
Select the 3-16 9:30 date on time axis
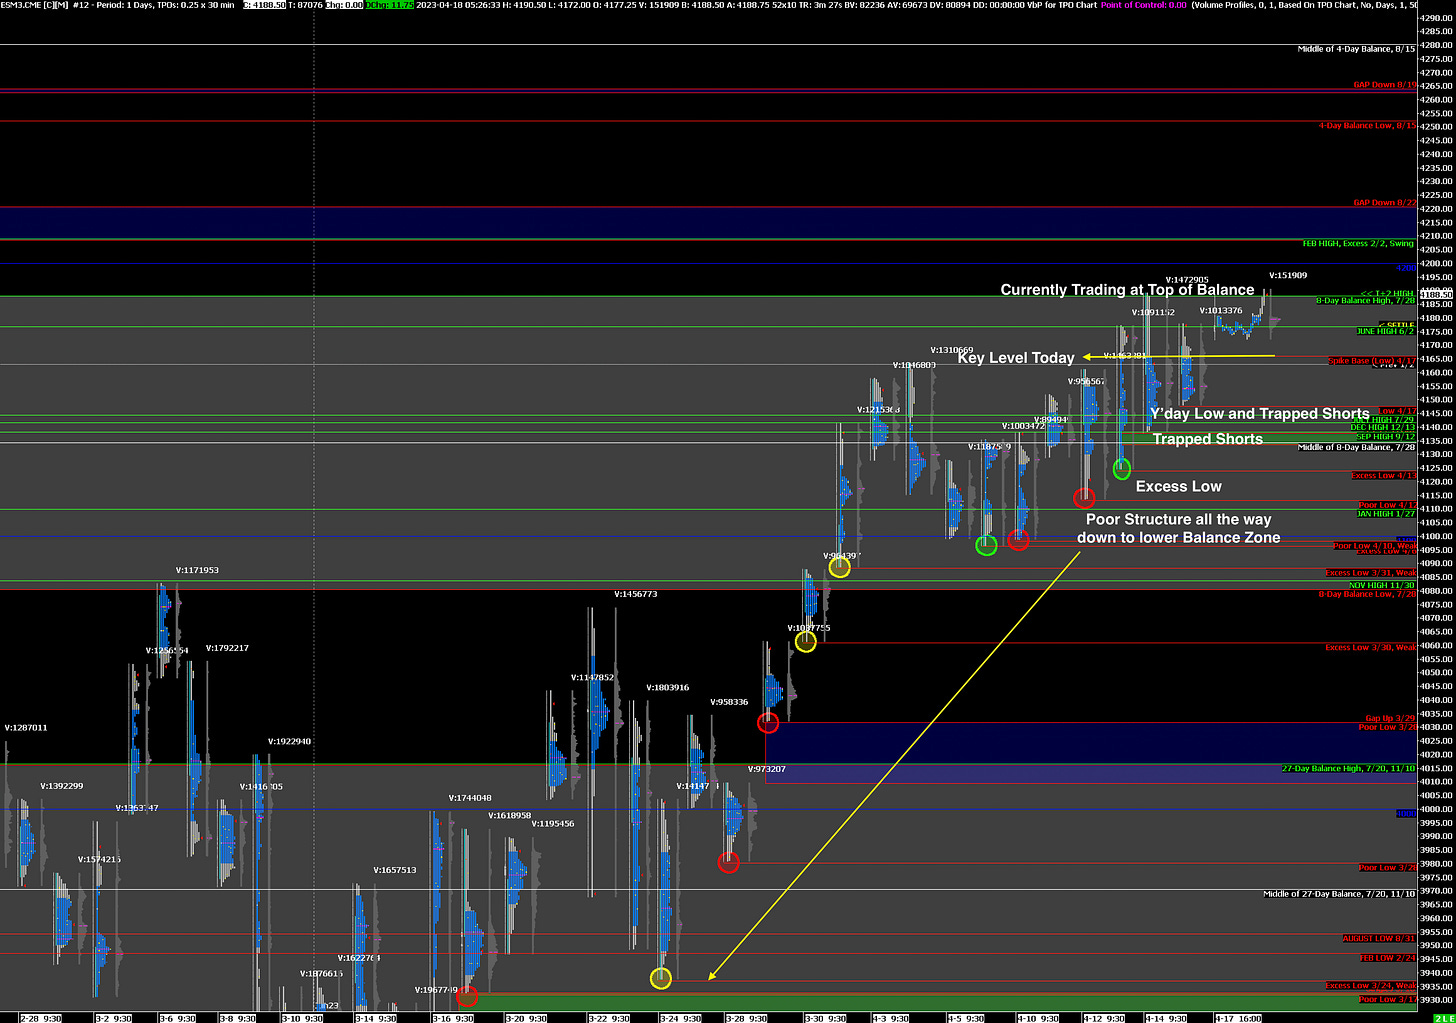click(453, 1018)
